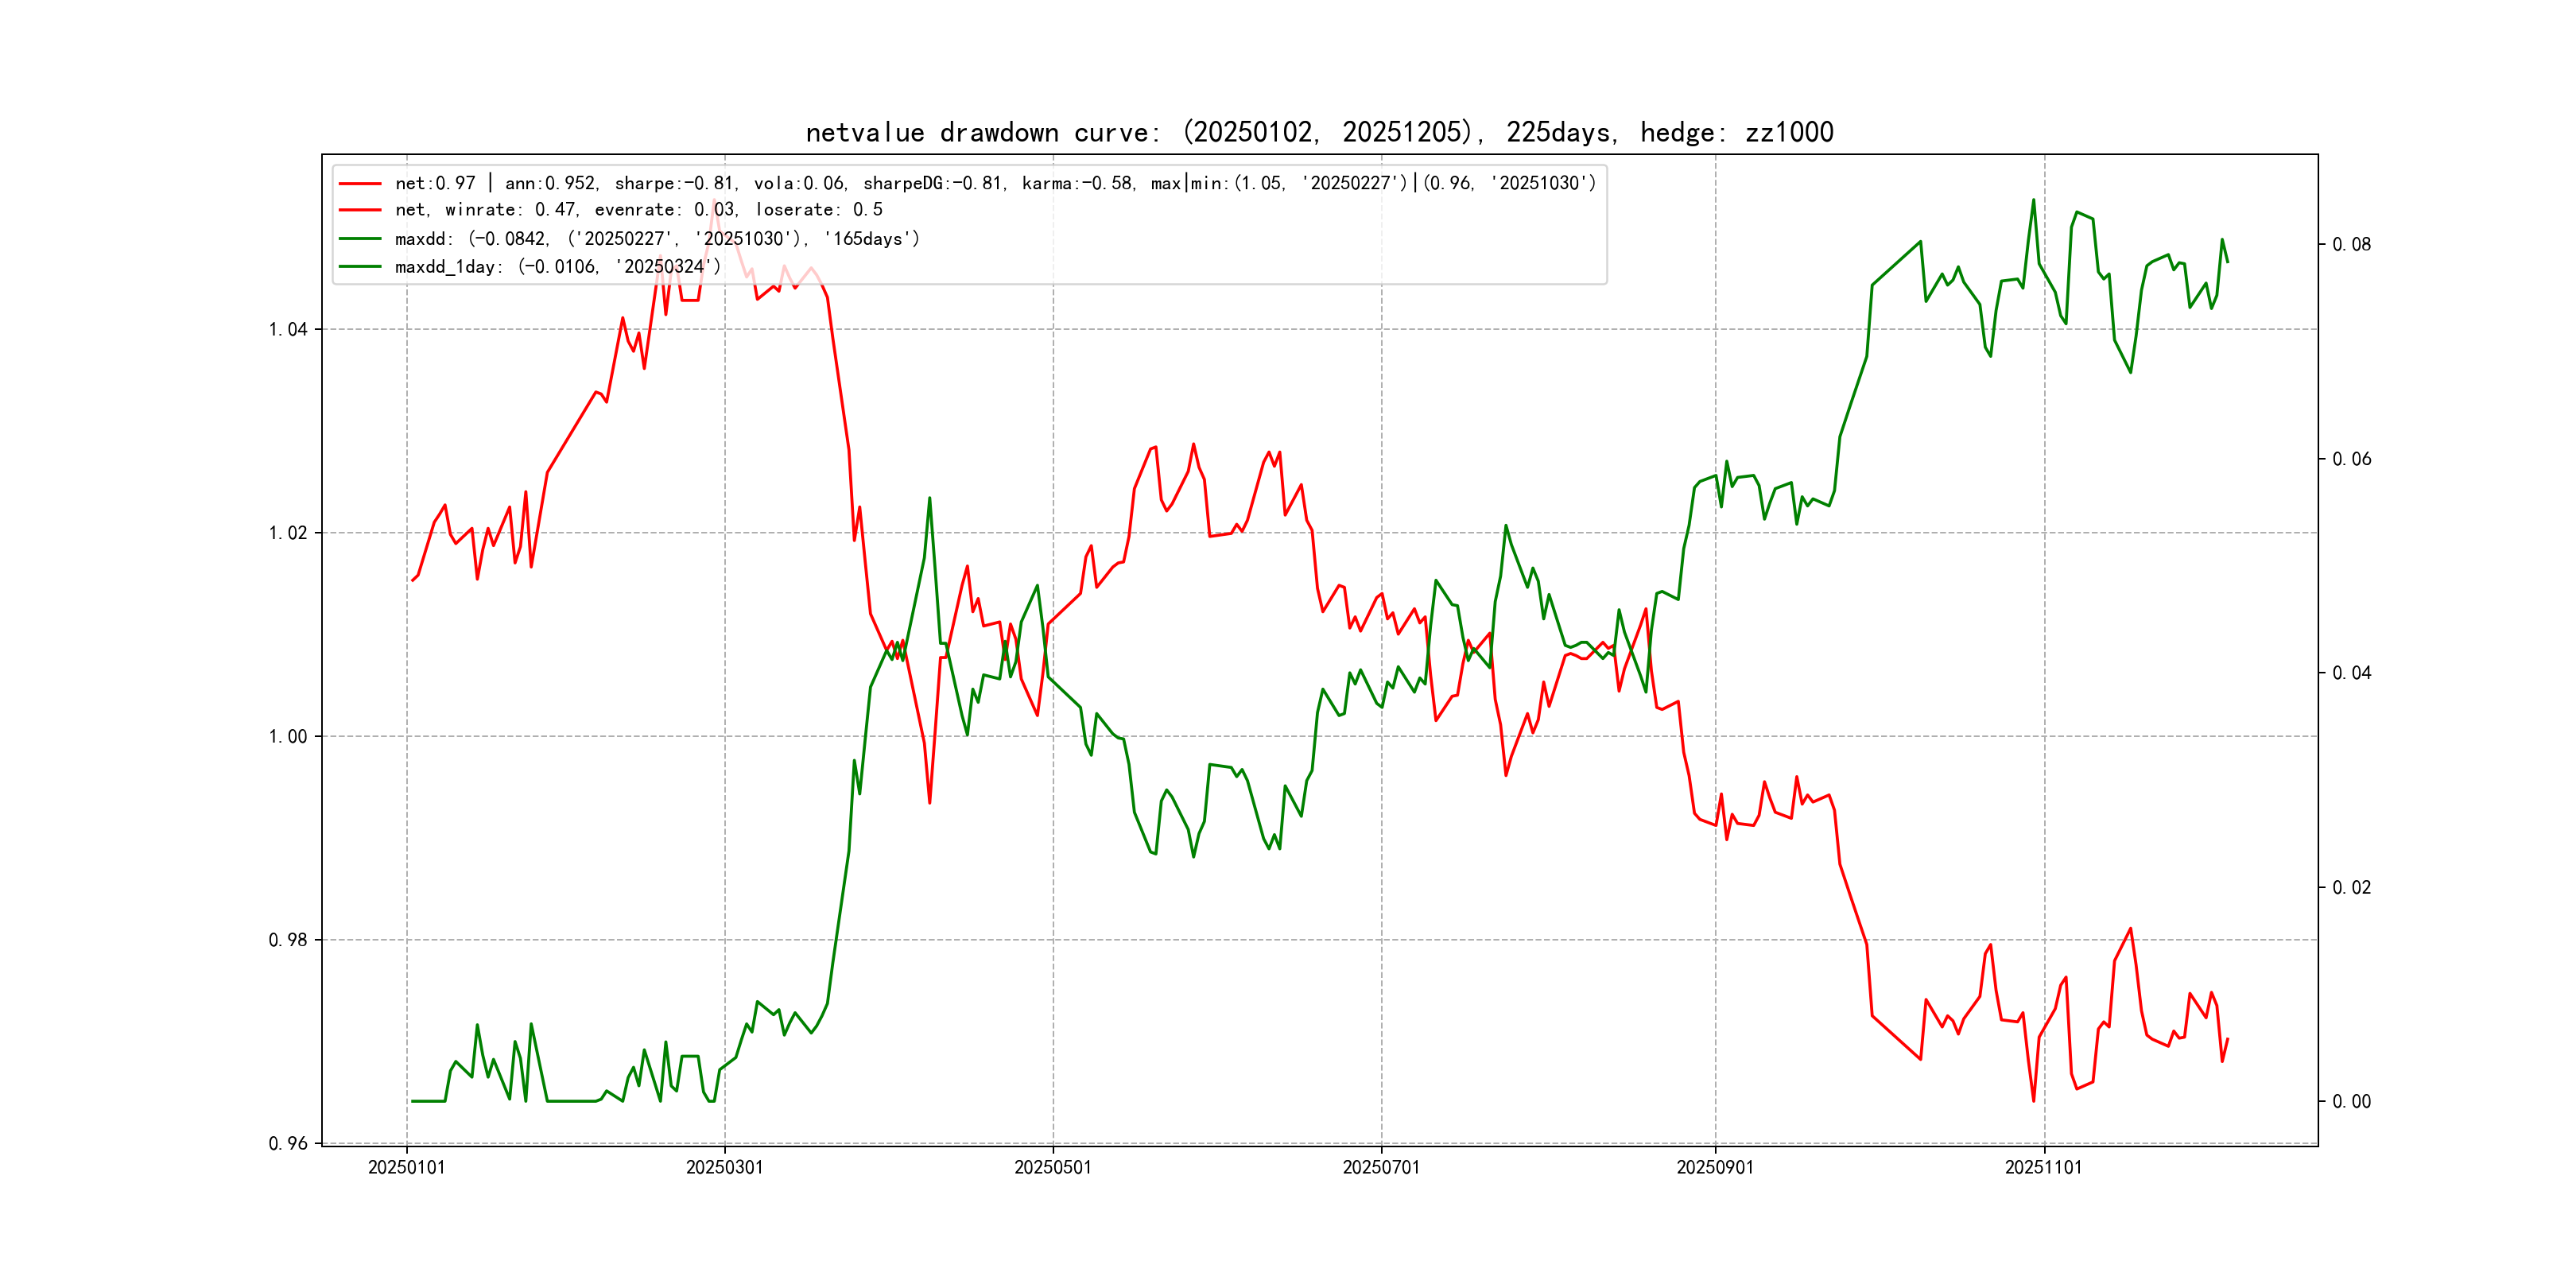Screen dimensions: 2576x1288
Task: Click the x-axis label 20250901
Action: (1715, 1168)
